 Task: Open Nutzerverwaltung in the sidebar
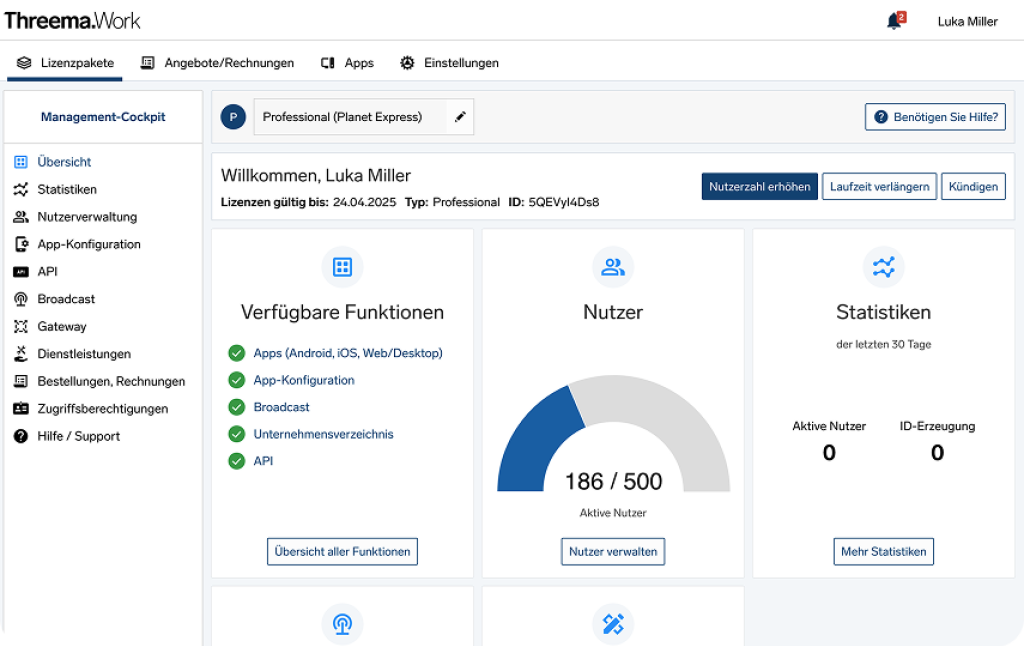(x=87, y=217)
